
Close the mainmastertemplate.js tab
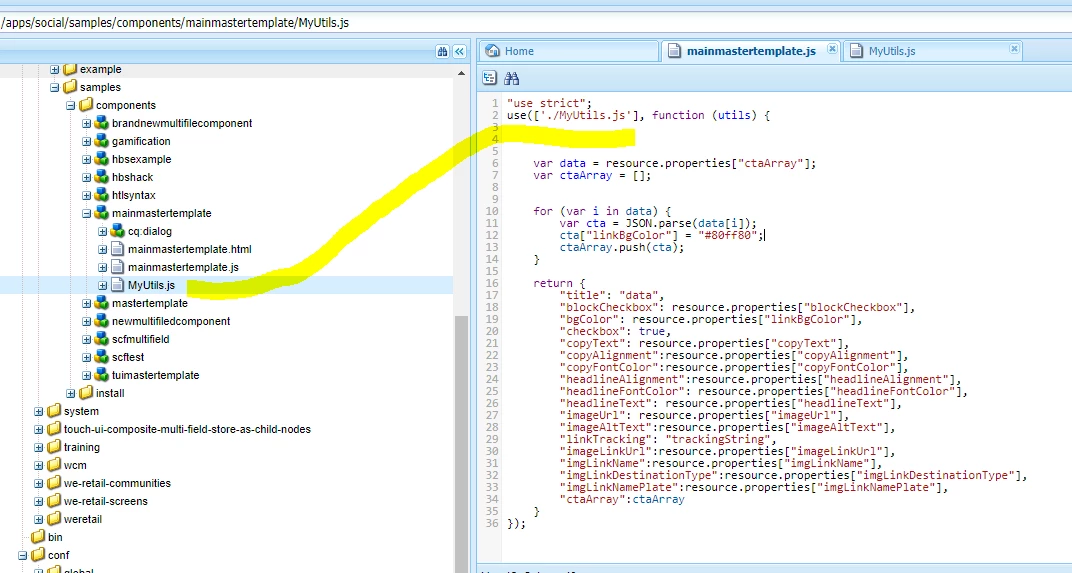[x=832, y=49]
